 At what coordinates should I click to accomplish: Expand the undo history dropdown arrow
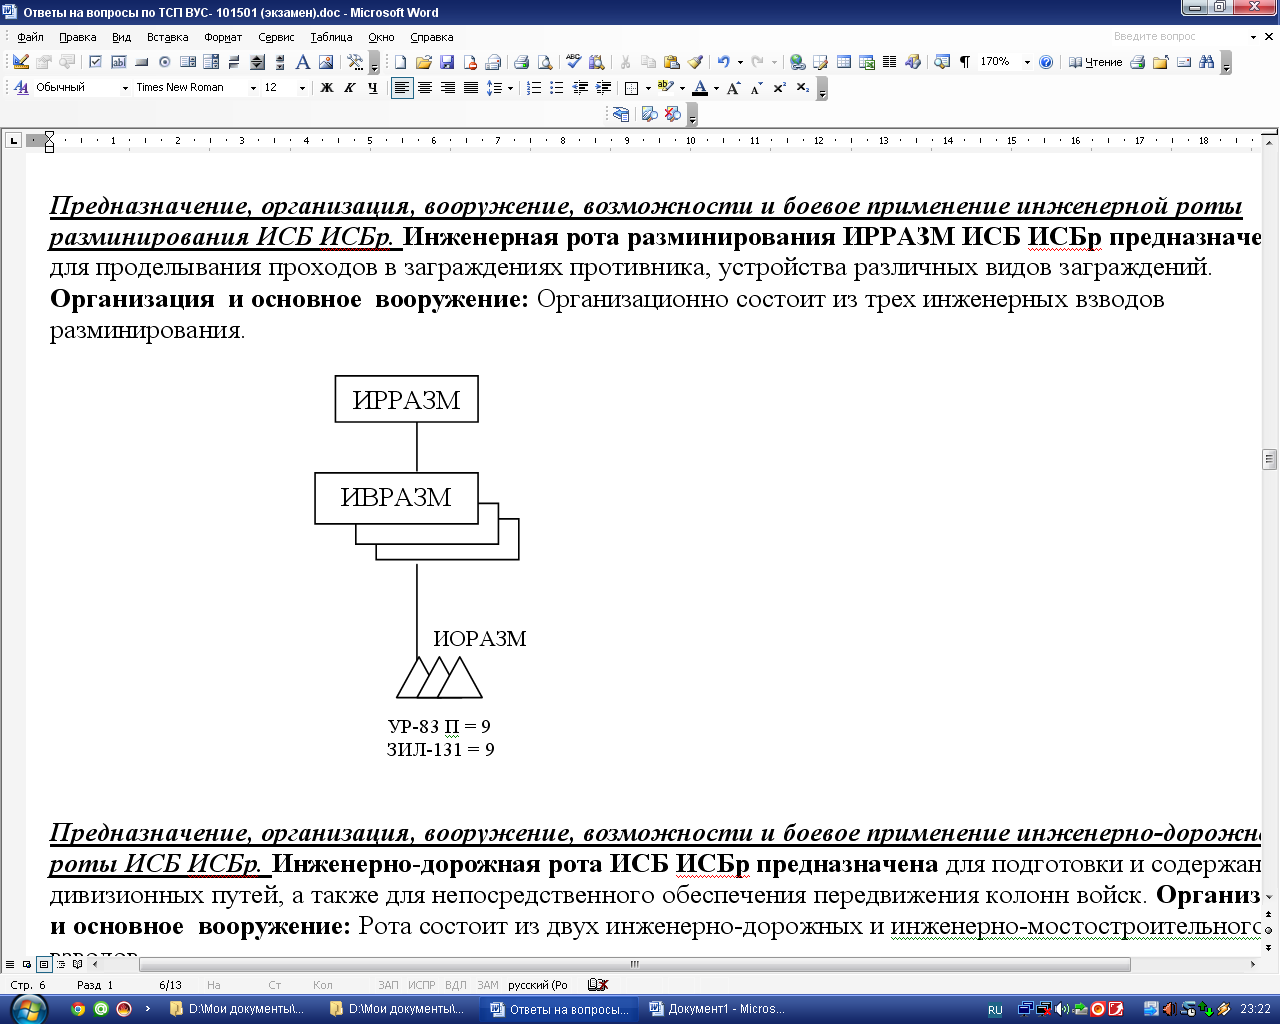point(740,62)
